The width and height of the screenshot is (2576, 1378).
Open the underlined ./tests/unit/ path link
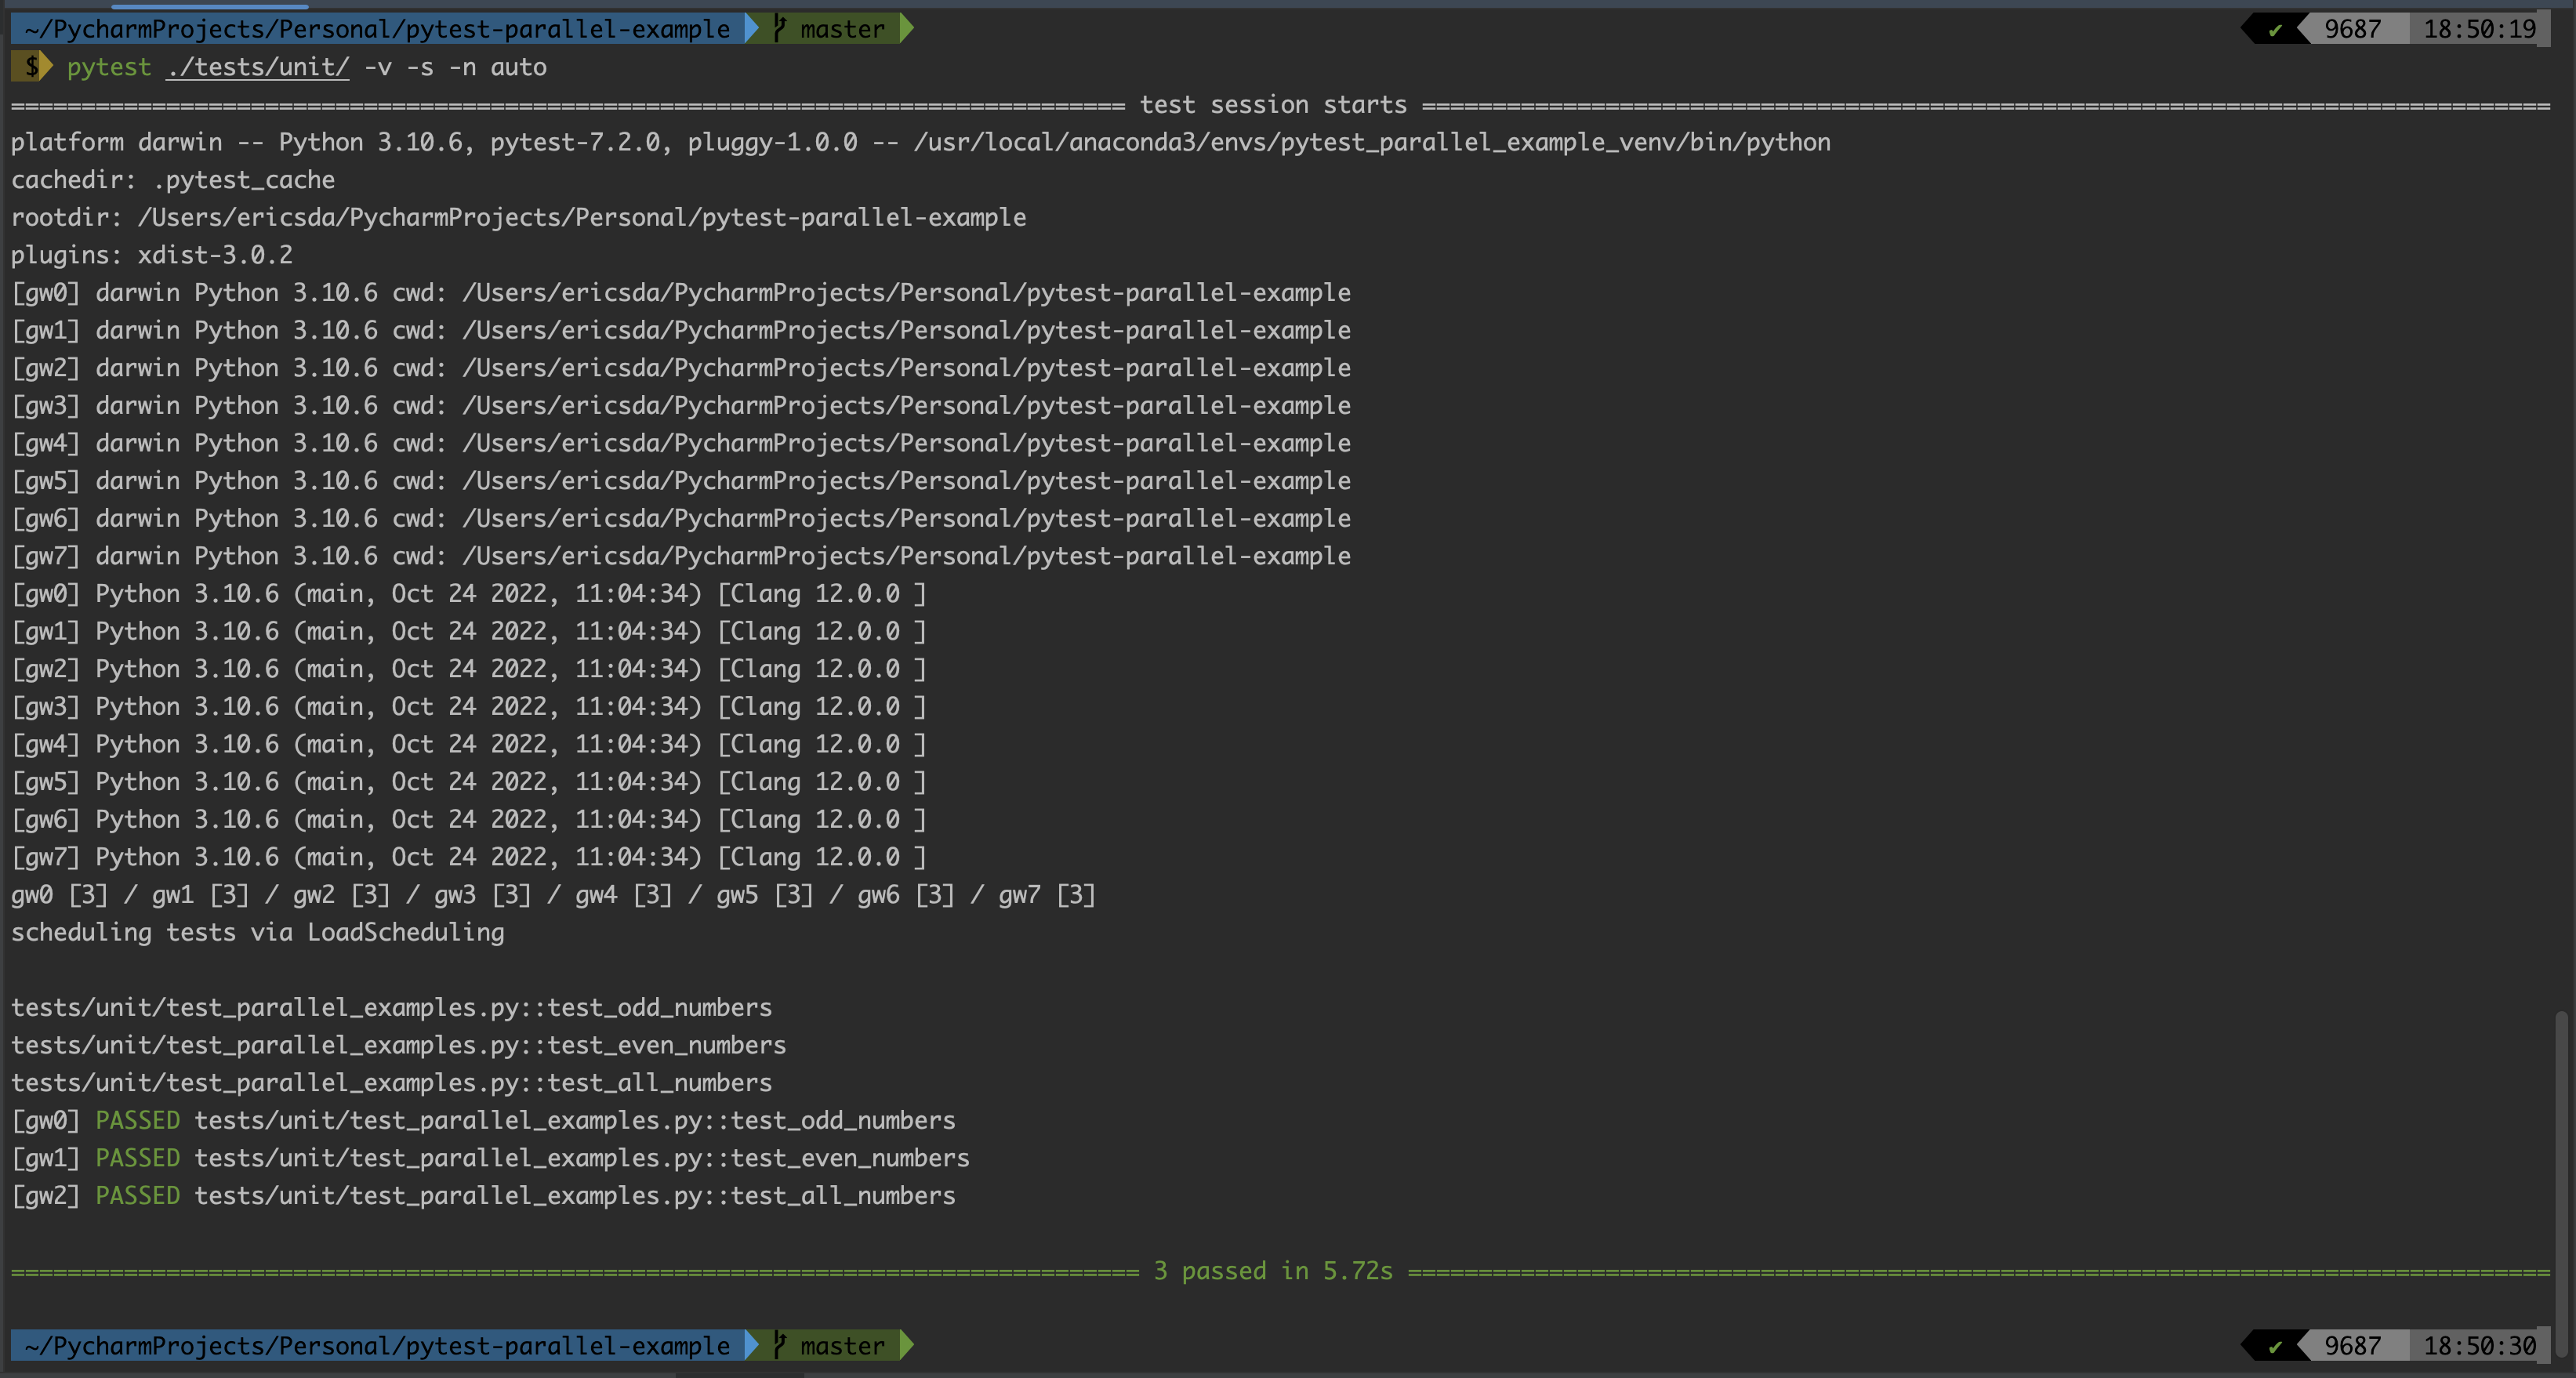click(x=256, y=67)
